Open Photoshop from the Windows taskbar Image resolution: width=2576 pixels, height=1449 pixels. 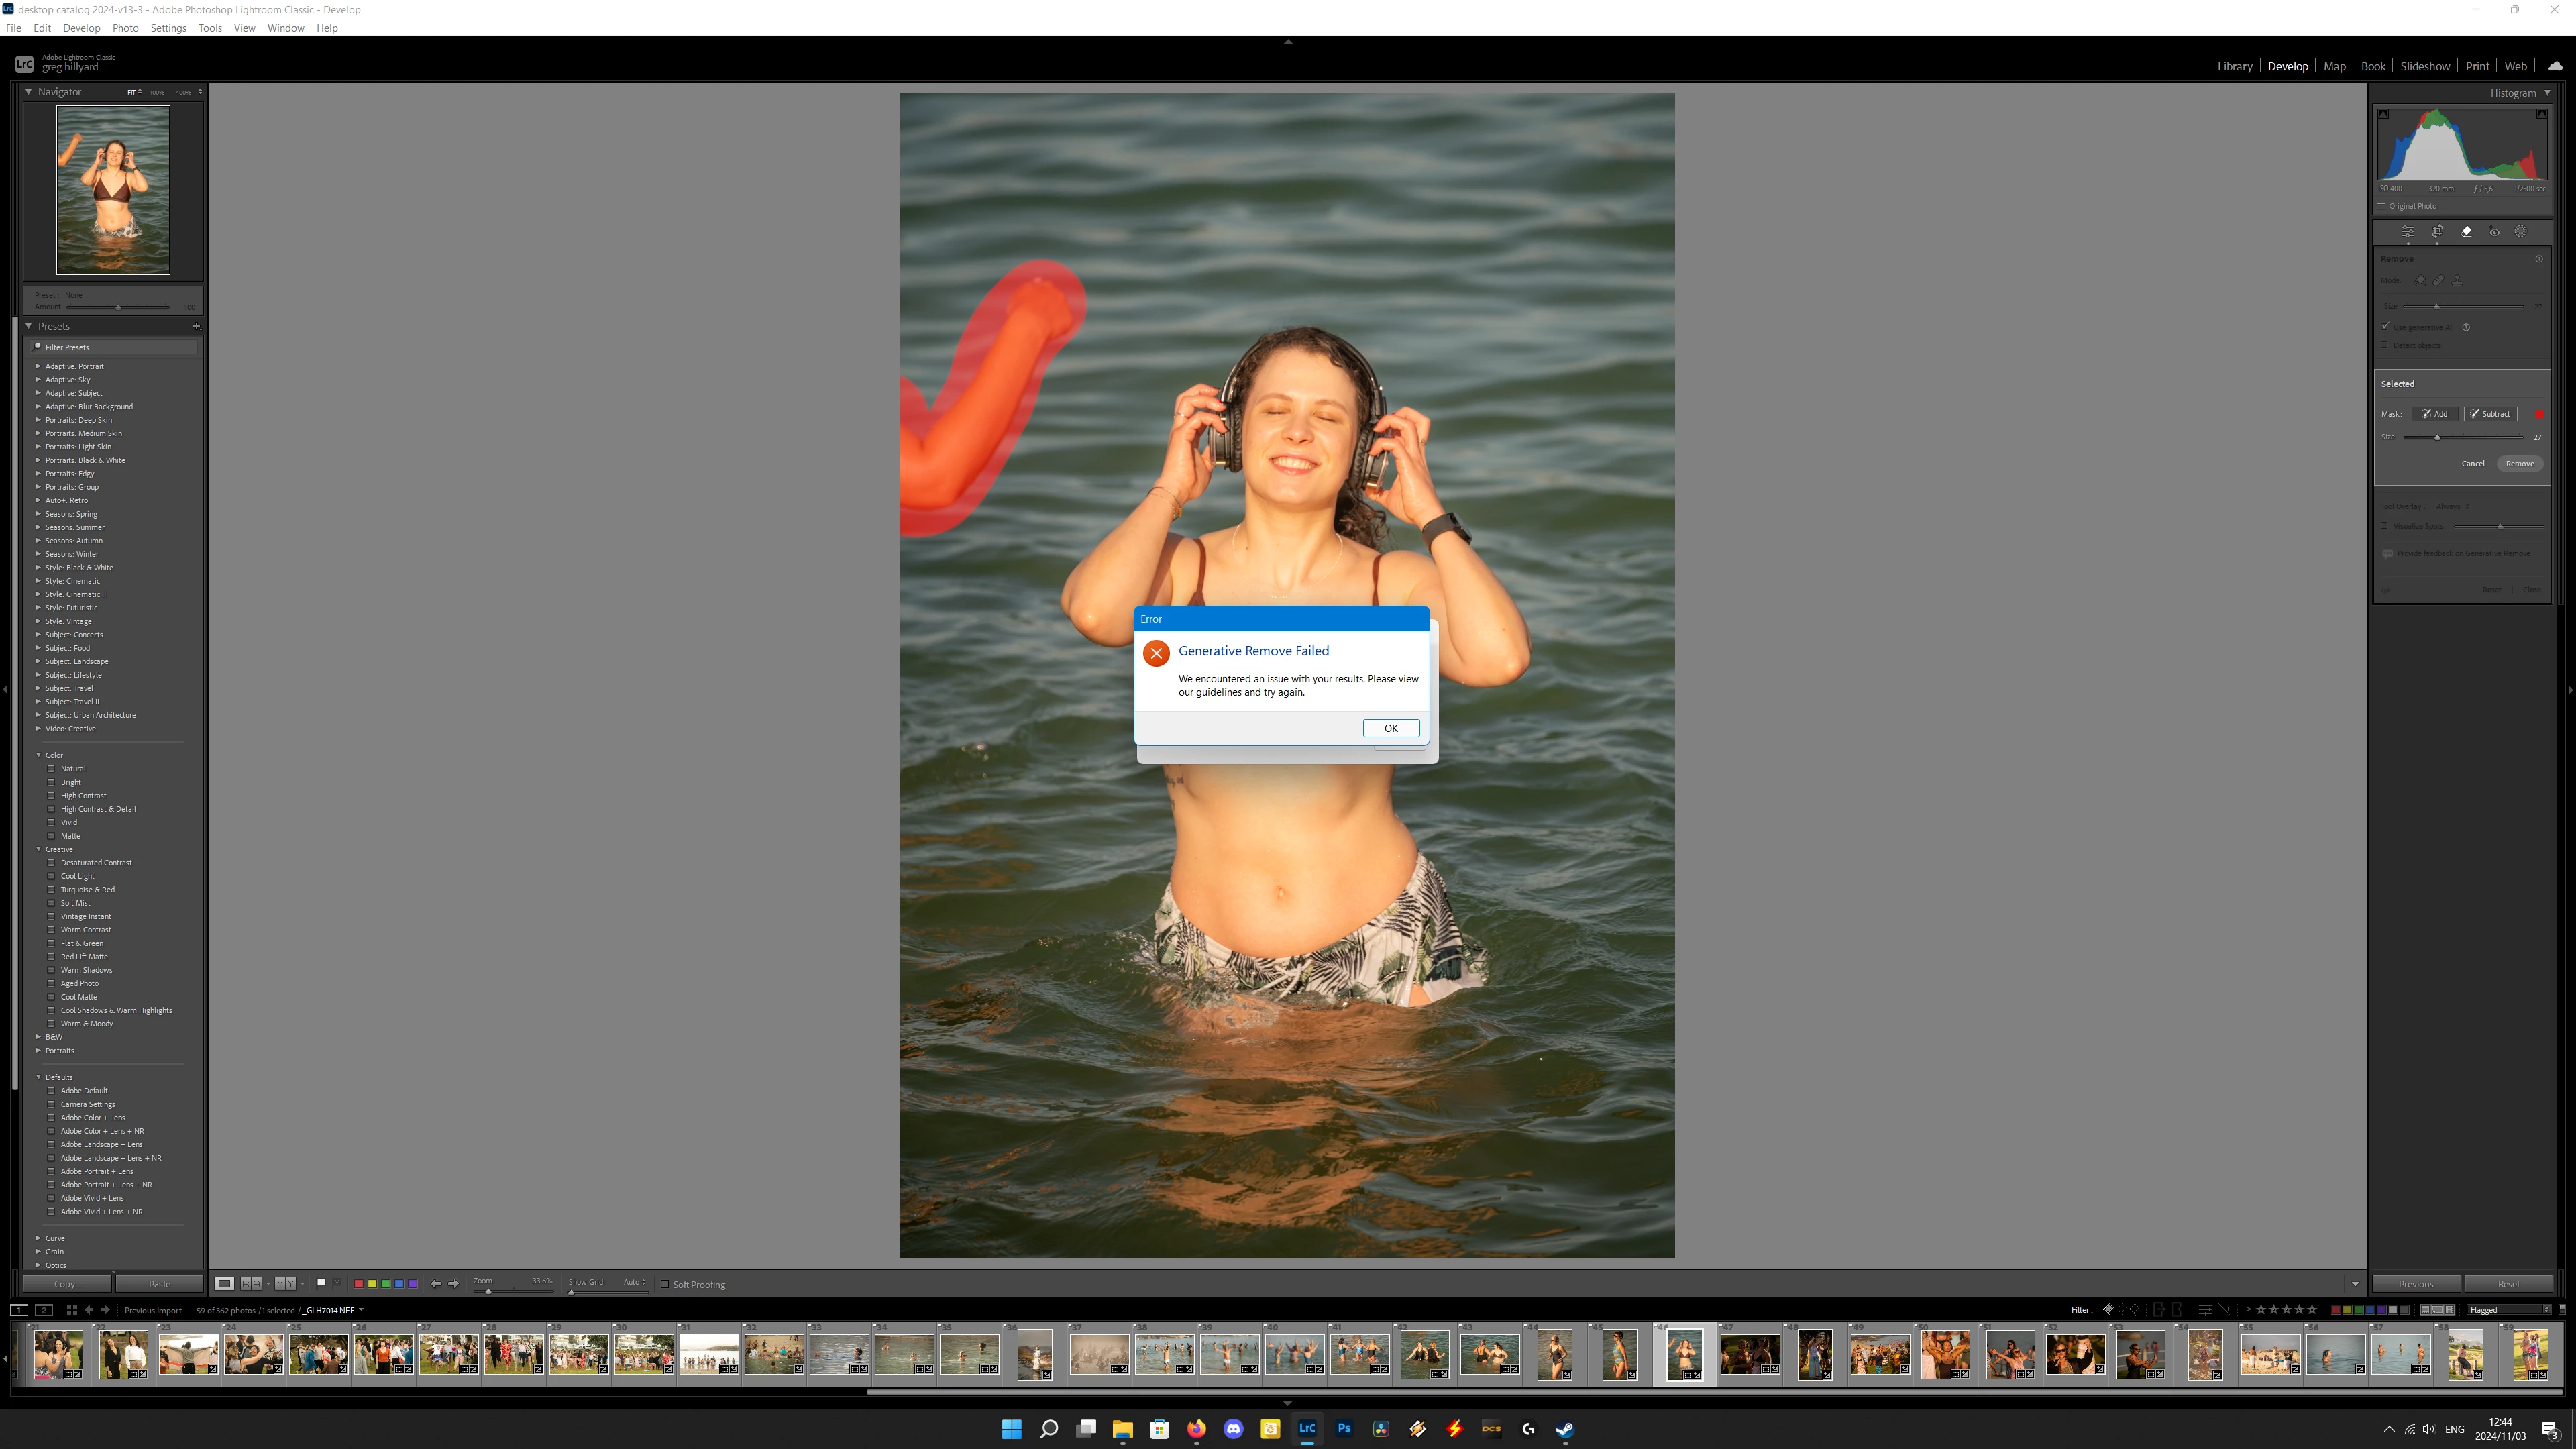[1344, 1429]
